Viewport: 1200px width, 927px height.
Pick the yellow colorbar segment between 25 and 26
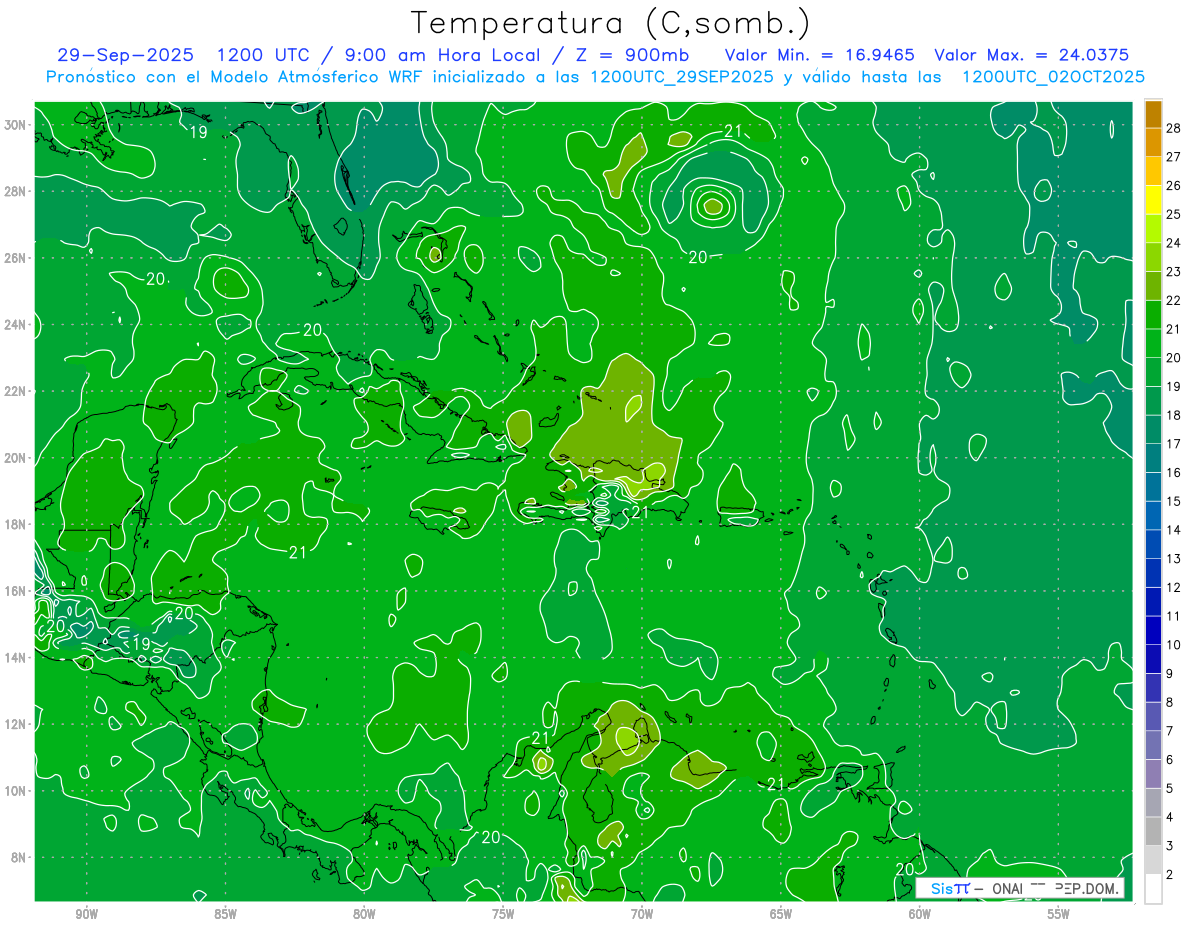[1153, 199]
